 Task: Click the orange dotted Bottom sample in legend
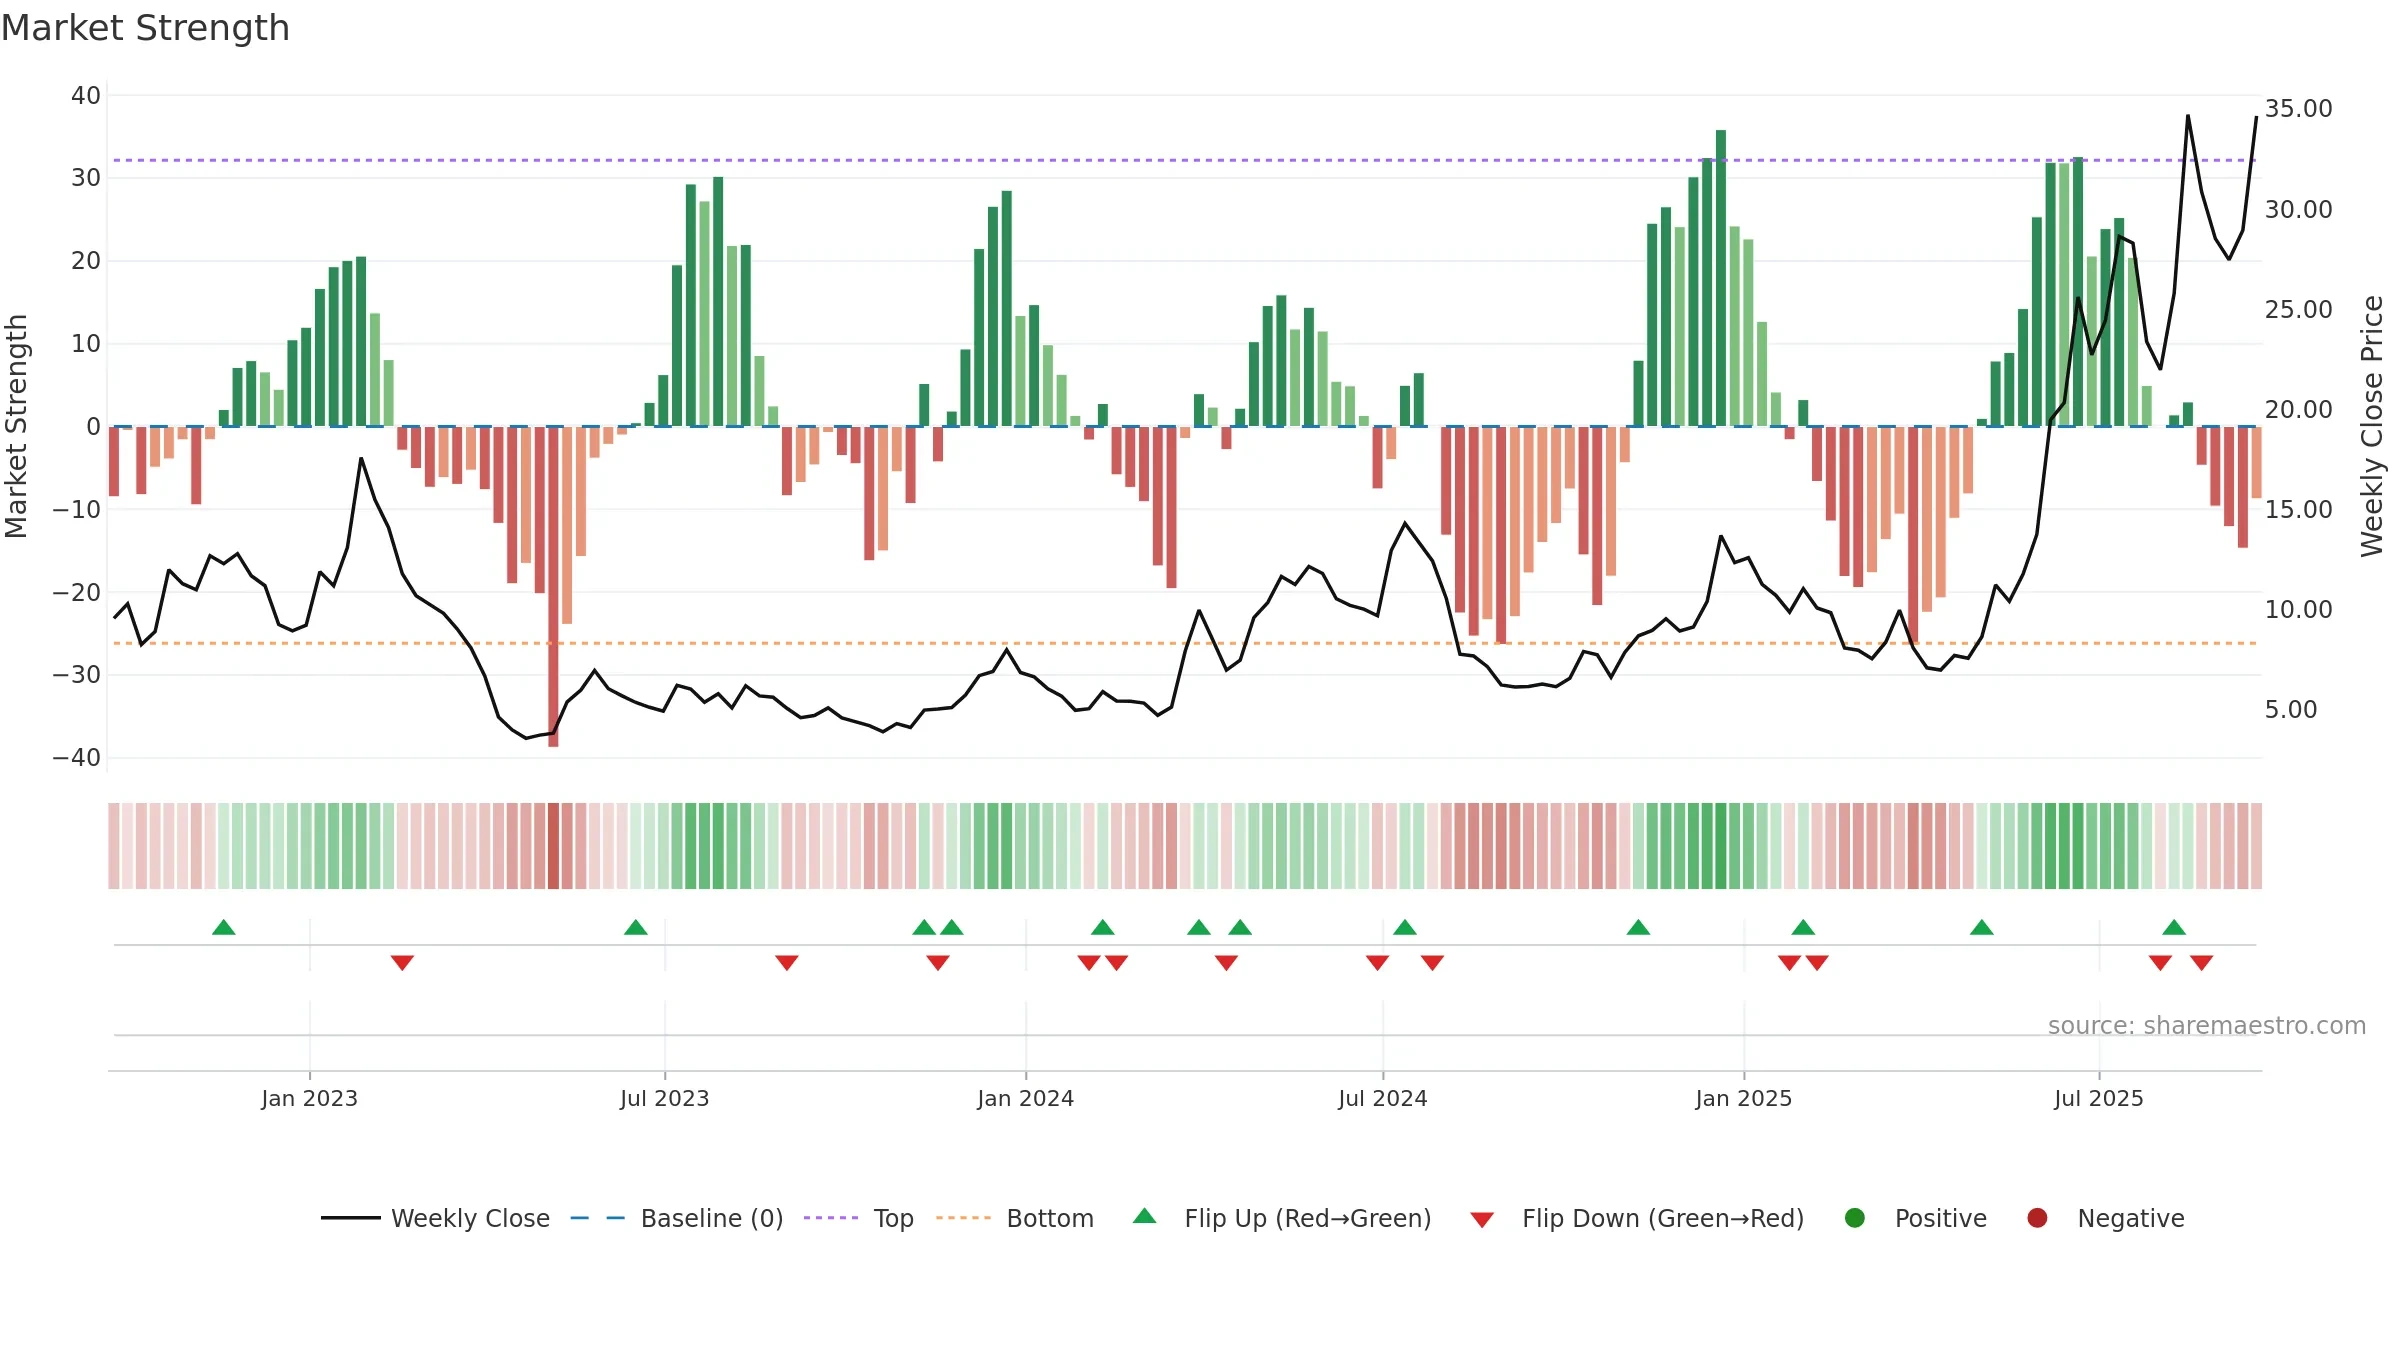[964, 1218]
